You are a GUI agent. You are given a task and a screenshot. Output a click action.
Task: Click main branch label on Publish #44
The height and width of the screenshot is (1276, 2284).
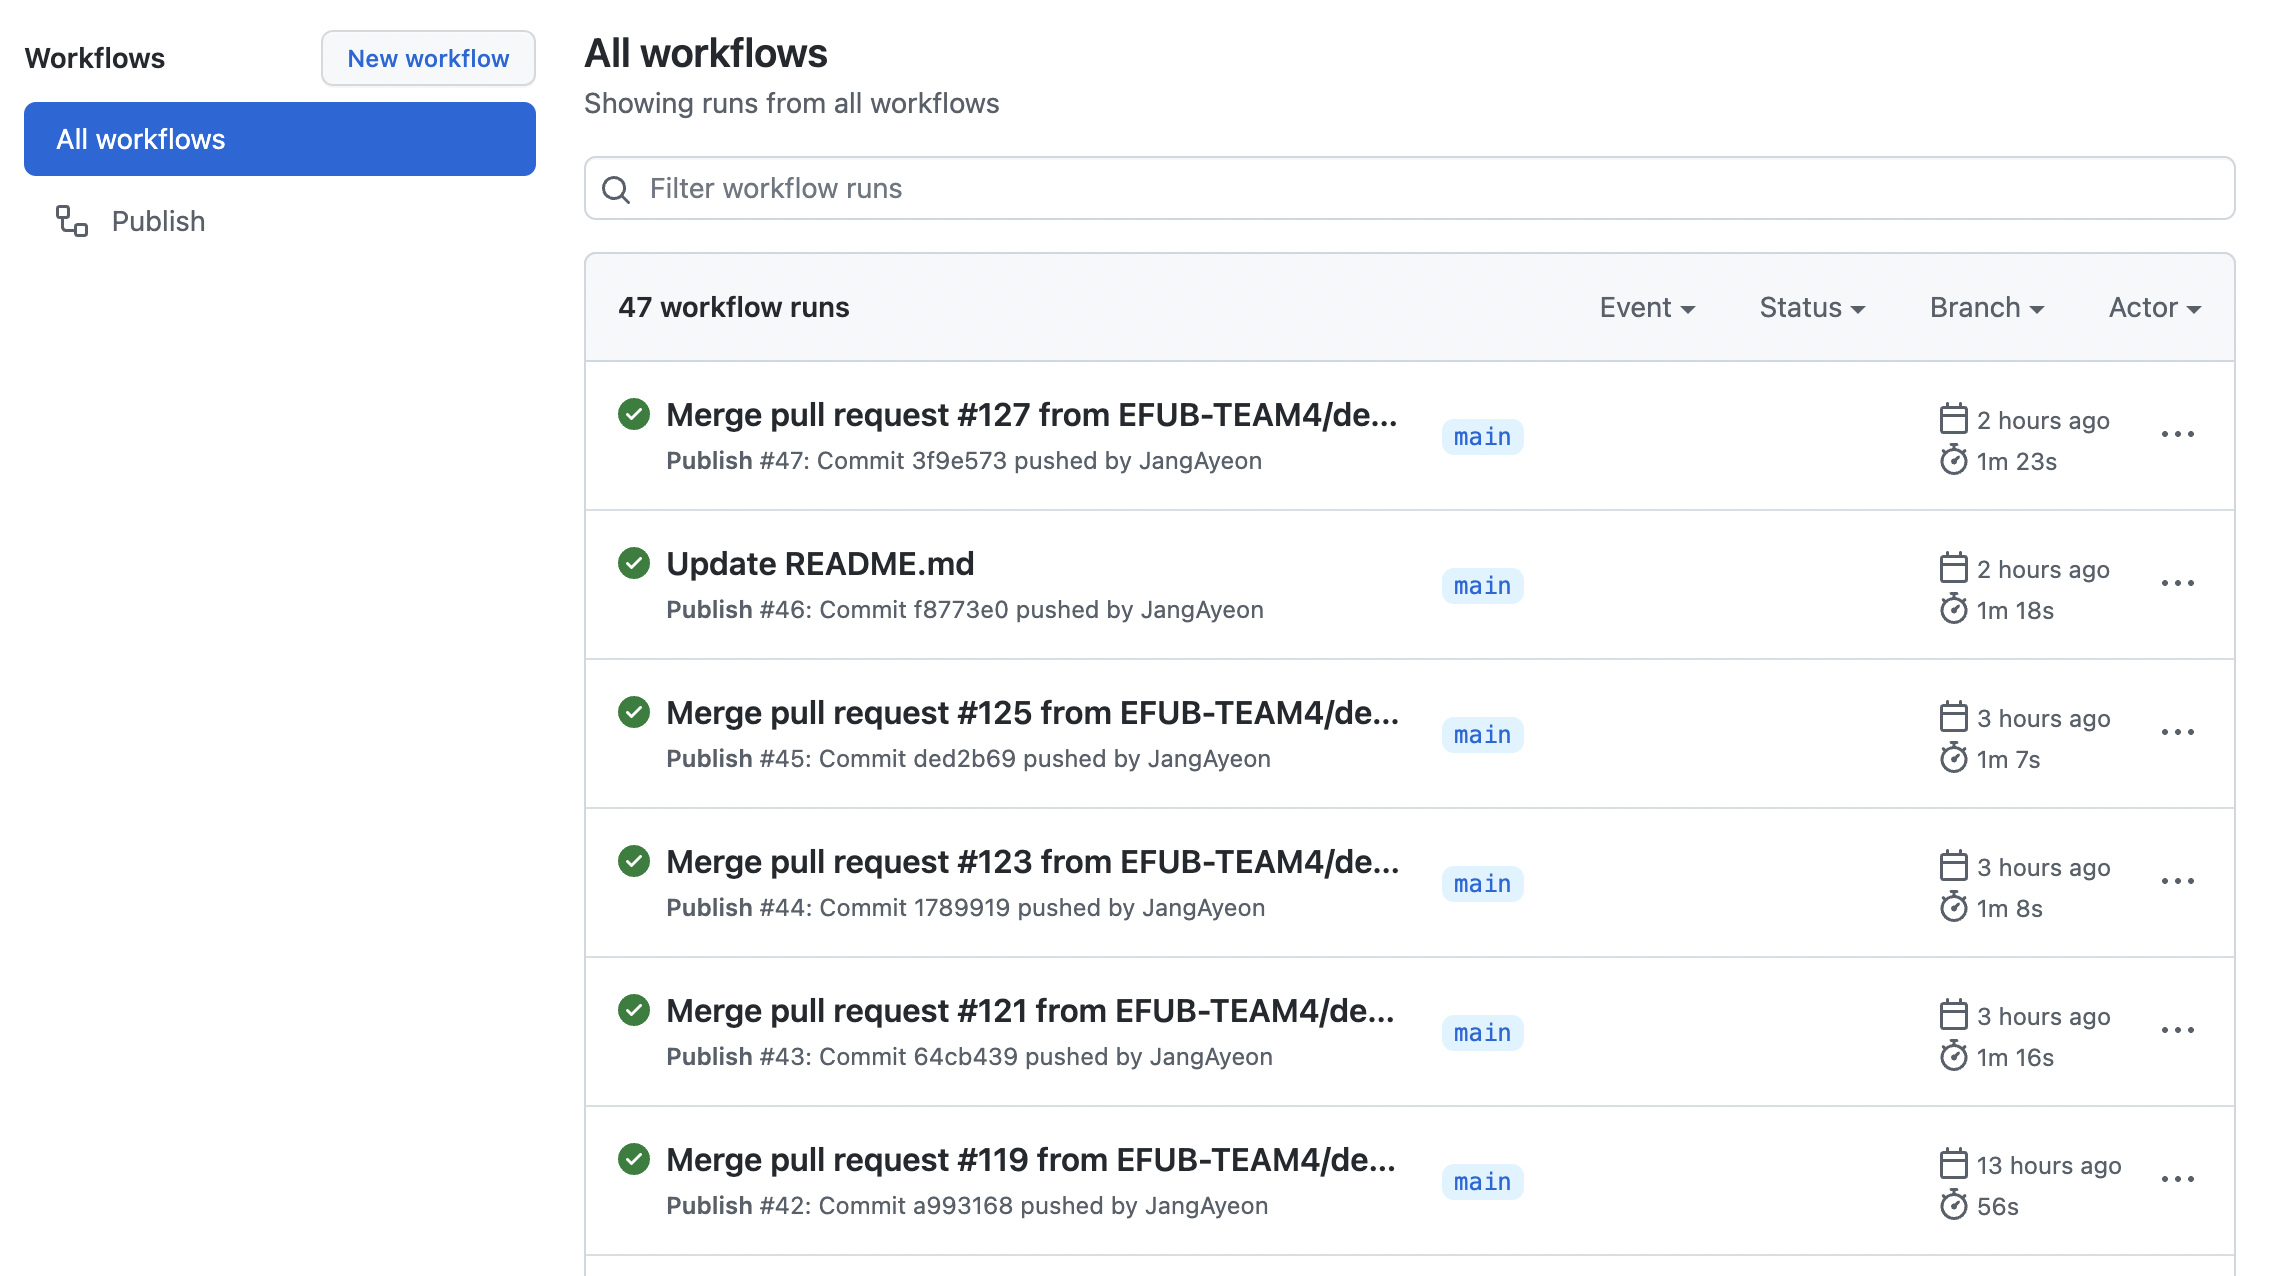point(1482,884)
